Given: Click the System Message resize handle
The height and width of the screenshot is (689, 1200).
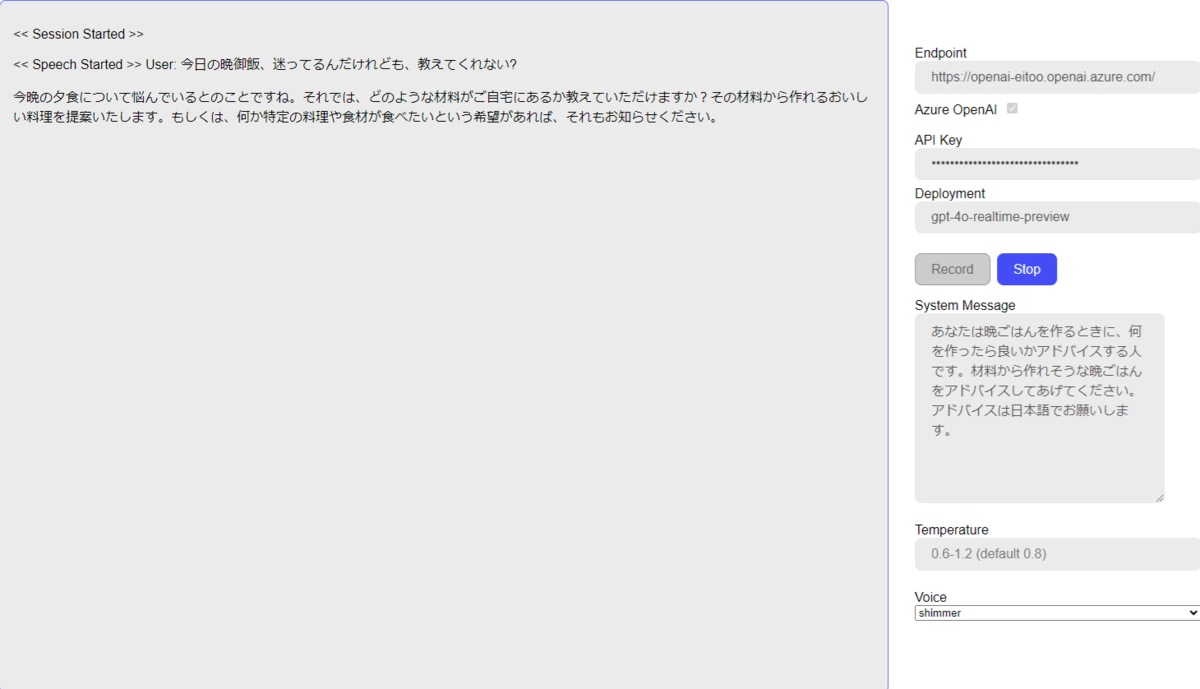Looking at the screenshot, I should pyautogui.click(x=1160, y=498).
